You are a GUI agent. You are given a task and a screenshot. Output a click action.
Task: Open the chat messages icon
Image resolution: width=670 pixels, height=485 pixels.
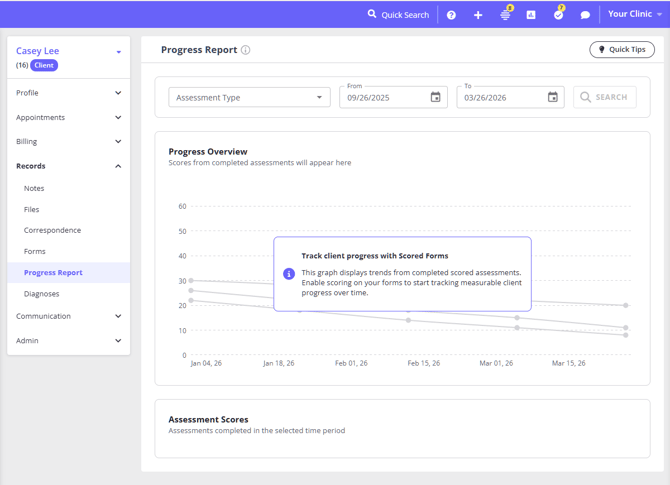point(585,15)
